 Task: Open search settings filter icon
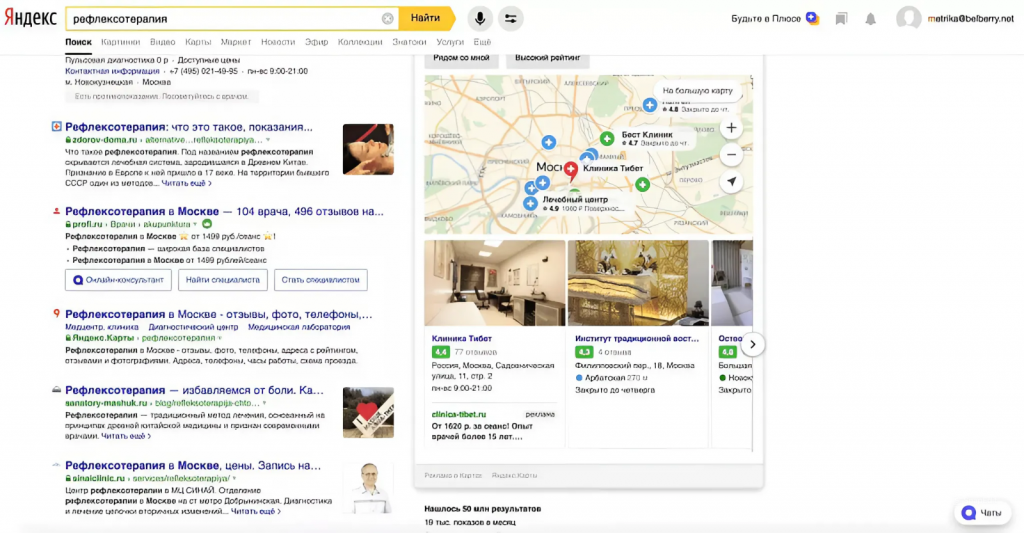click(511, 18)
